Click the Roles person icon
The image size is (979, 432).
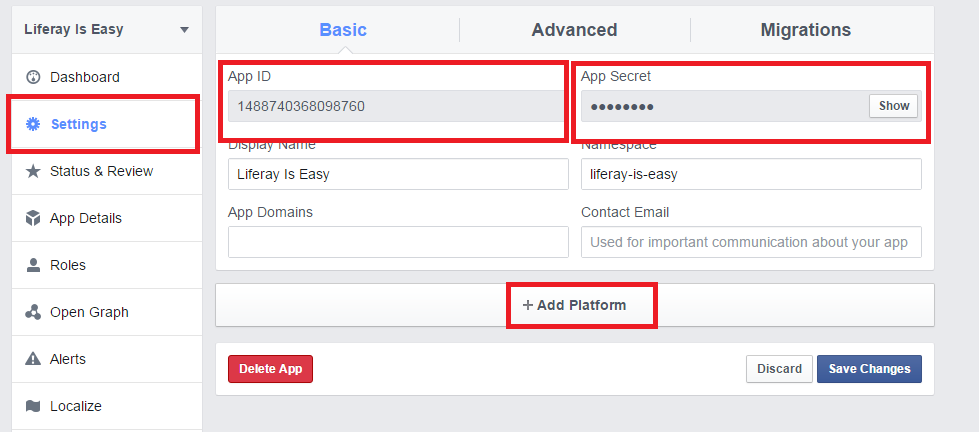32,265
